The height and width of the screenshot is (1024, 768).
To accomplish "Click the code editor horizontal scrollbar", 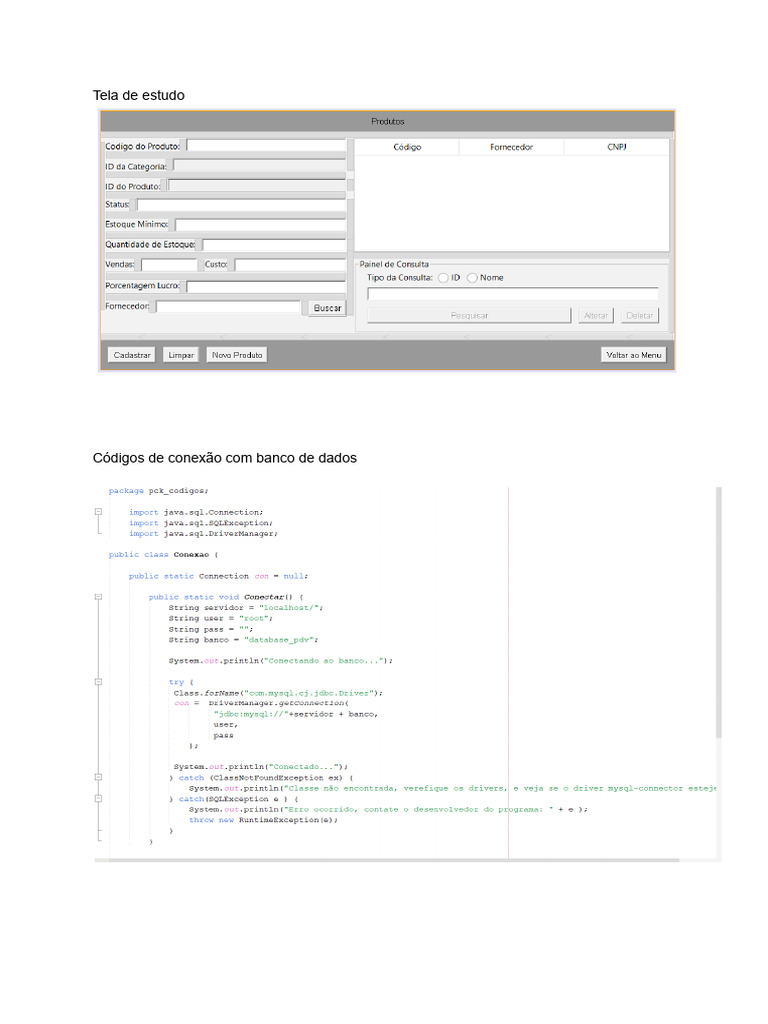I will (x=394, y=860).
